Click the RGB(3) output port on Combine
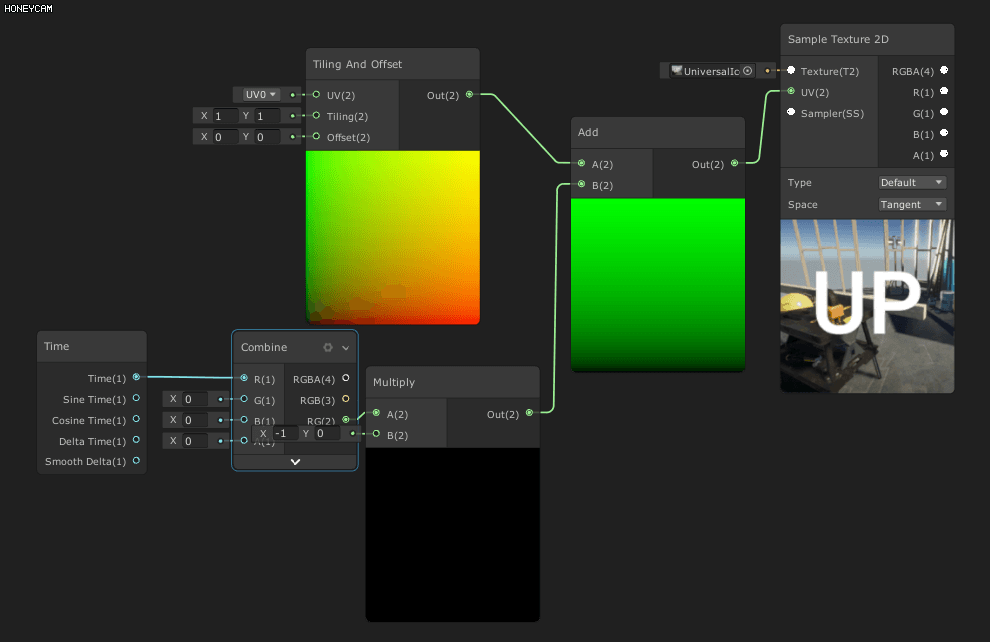990x642 pixels. click(x=346, y=399)
